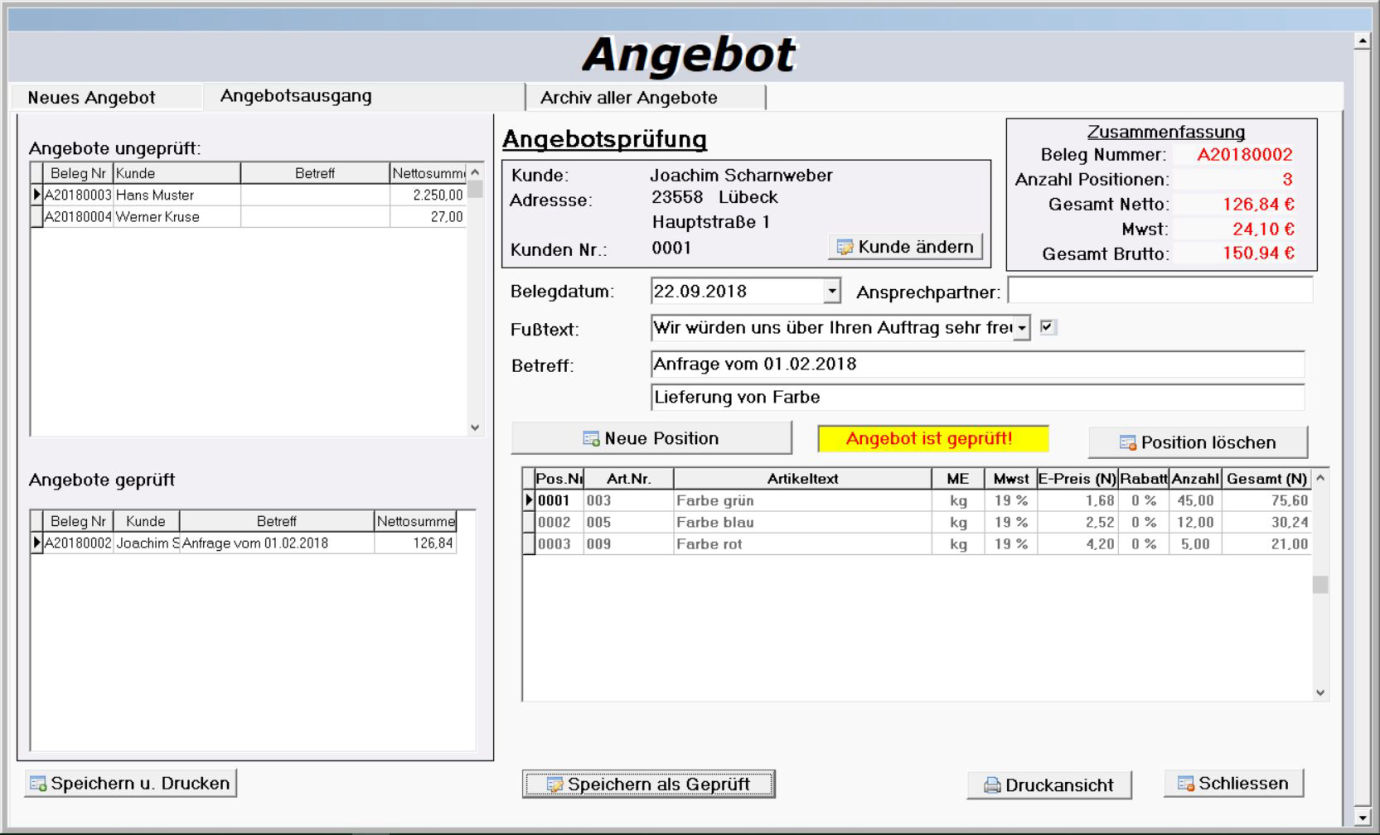The height and width of the screenshot is (835, 1380).
Task: Click the Ansprechpartner input field
Action: 1159,291
